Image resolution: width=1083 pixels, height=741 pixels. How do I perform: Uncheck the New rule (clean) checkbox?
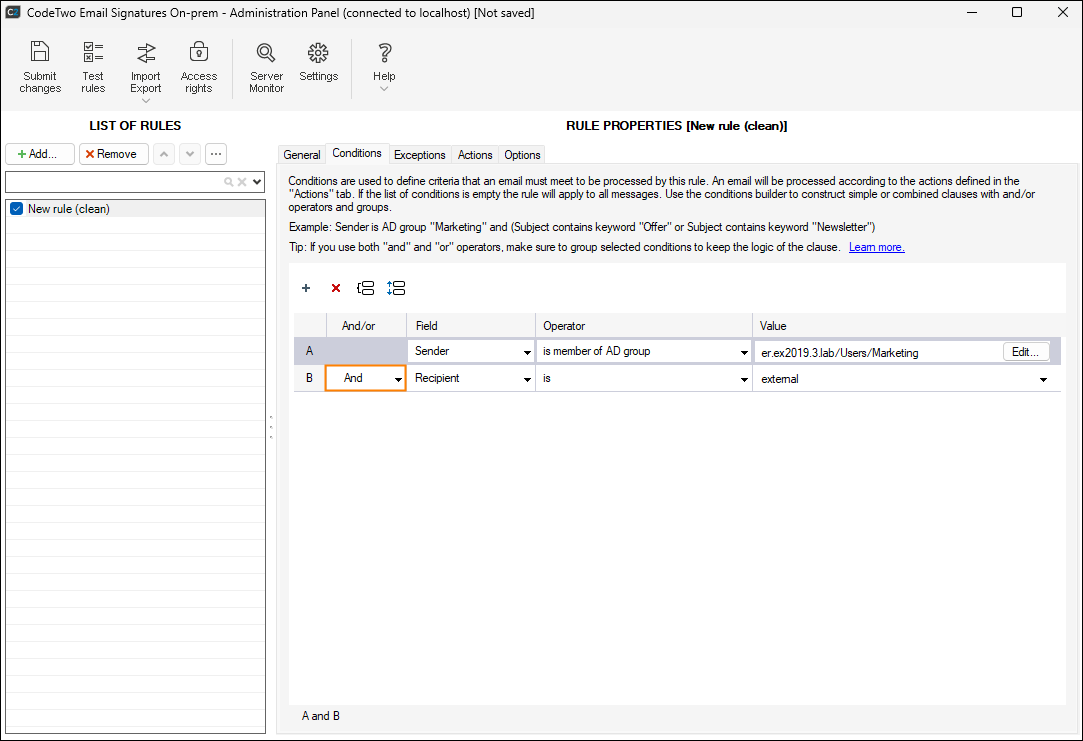point(17,209)
